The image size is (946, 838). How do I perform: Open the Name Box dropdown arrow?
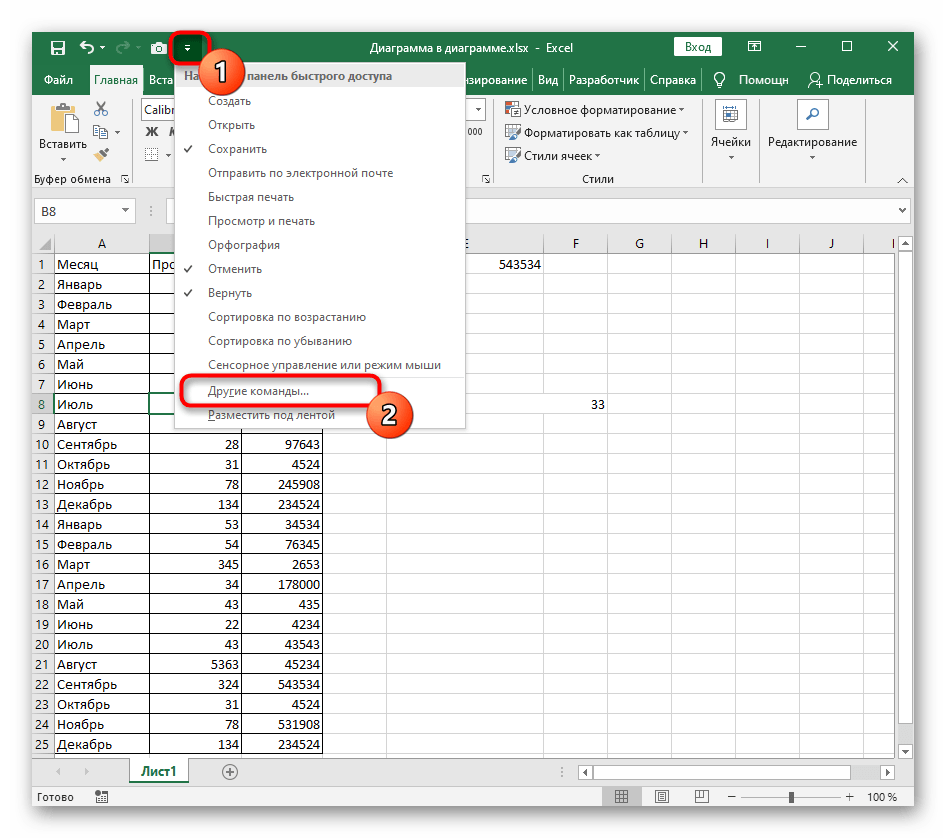tap(125, 211)
